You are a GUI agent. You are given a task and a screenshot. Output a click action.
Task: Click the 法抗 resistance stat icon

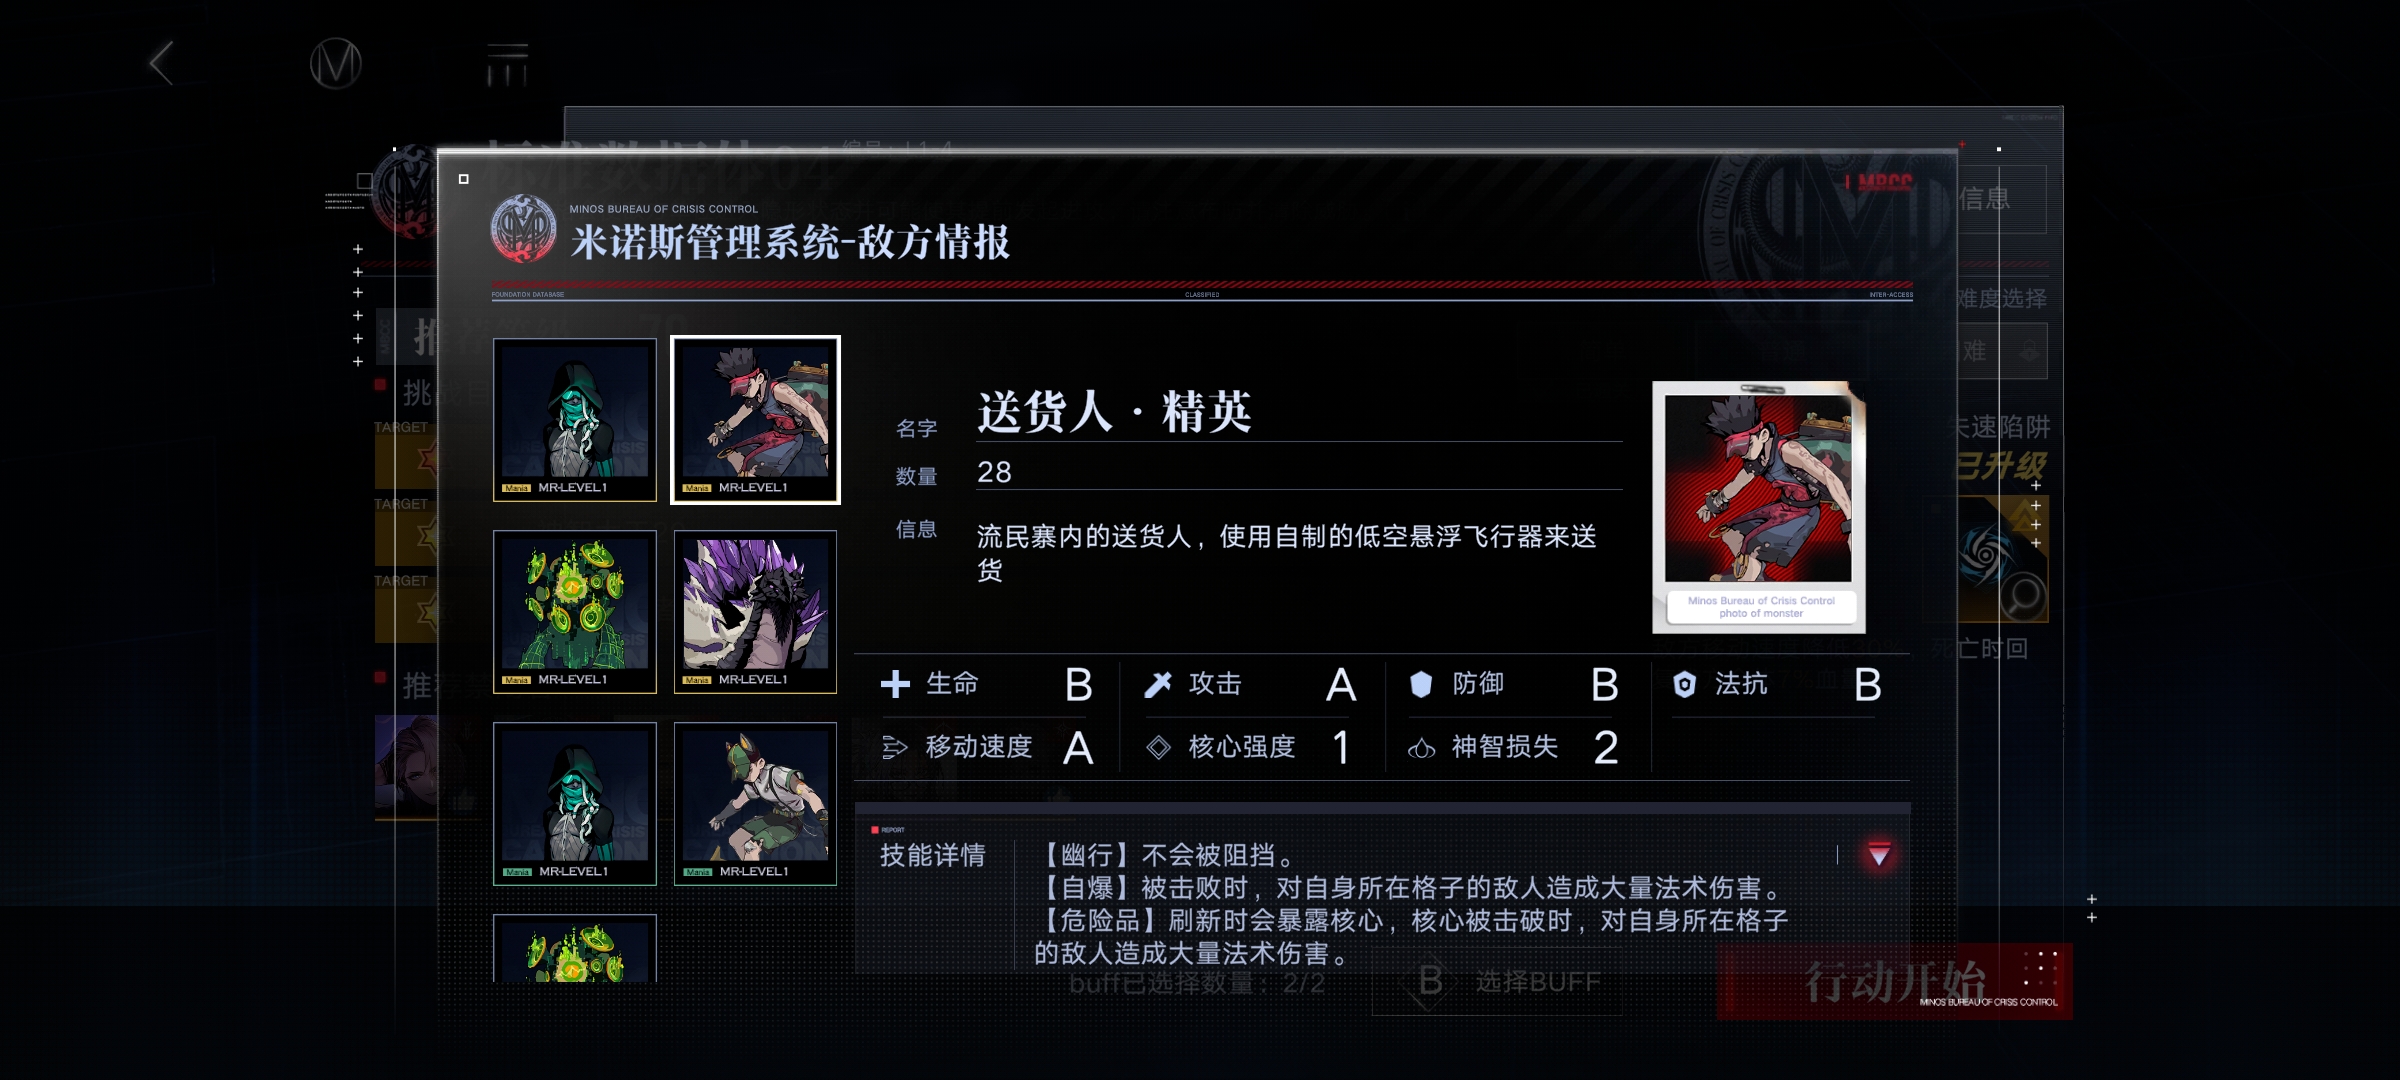(x=1684, y=684)
